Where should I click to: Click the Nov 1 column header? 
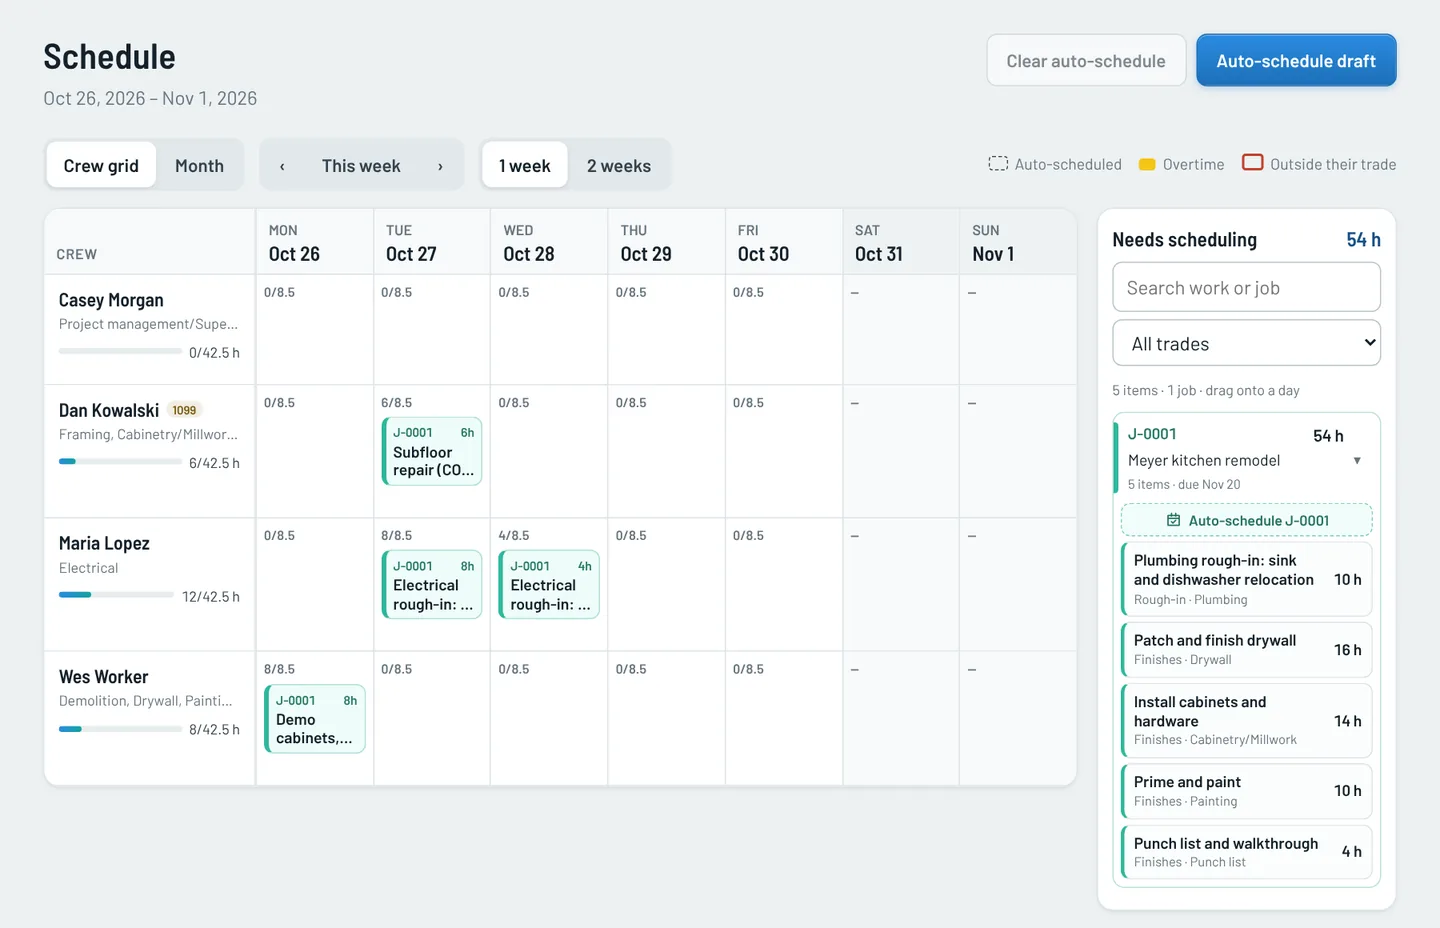pos(1018,242)
